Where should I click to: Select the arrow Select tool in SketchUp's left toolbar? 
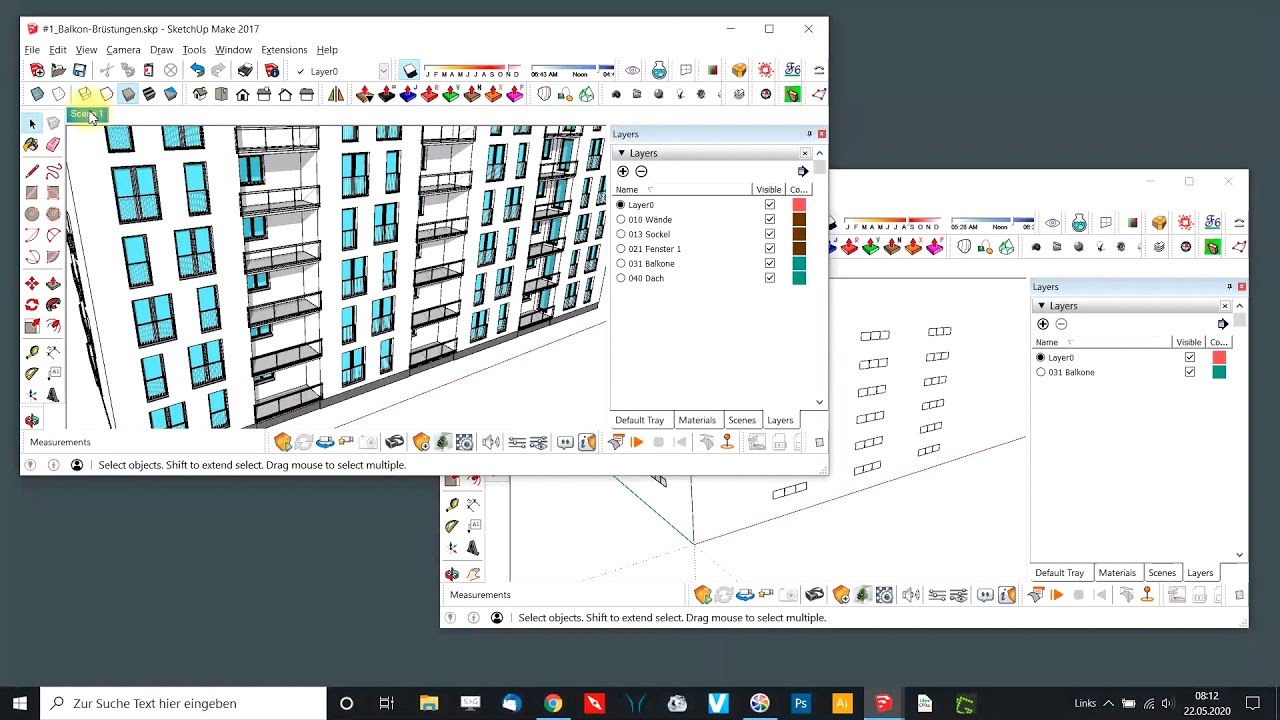click(x=32, y=123)
